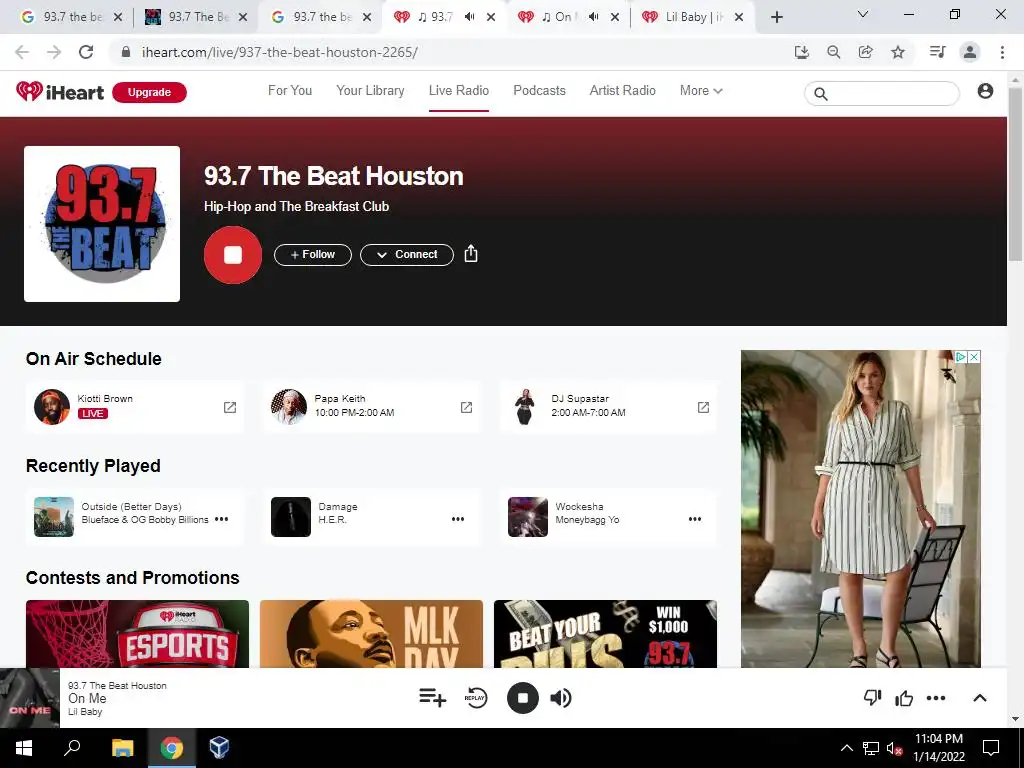Click the search magnifier icon in iHeart
Viewport: 1024px width, 768px height.
click(x=821, y=94)
